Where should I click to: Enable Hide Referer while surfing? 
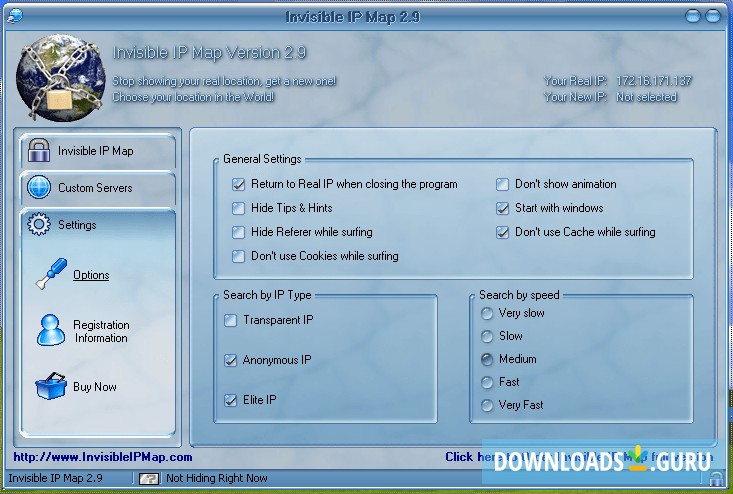(238, 232)
